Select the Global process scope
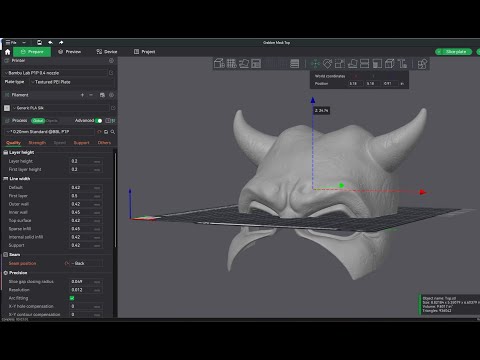 coord(38,121)
